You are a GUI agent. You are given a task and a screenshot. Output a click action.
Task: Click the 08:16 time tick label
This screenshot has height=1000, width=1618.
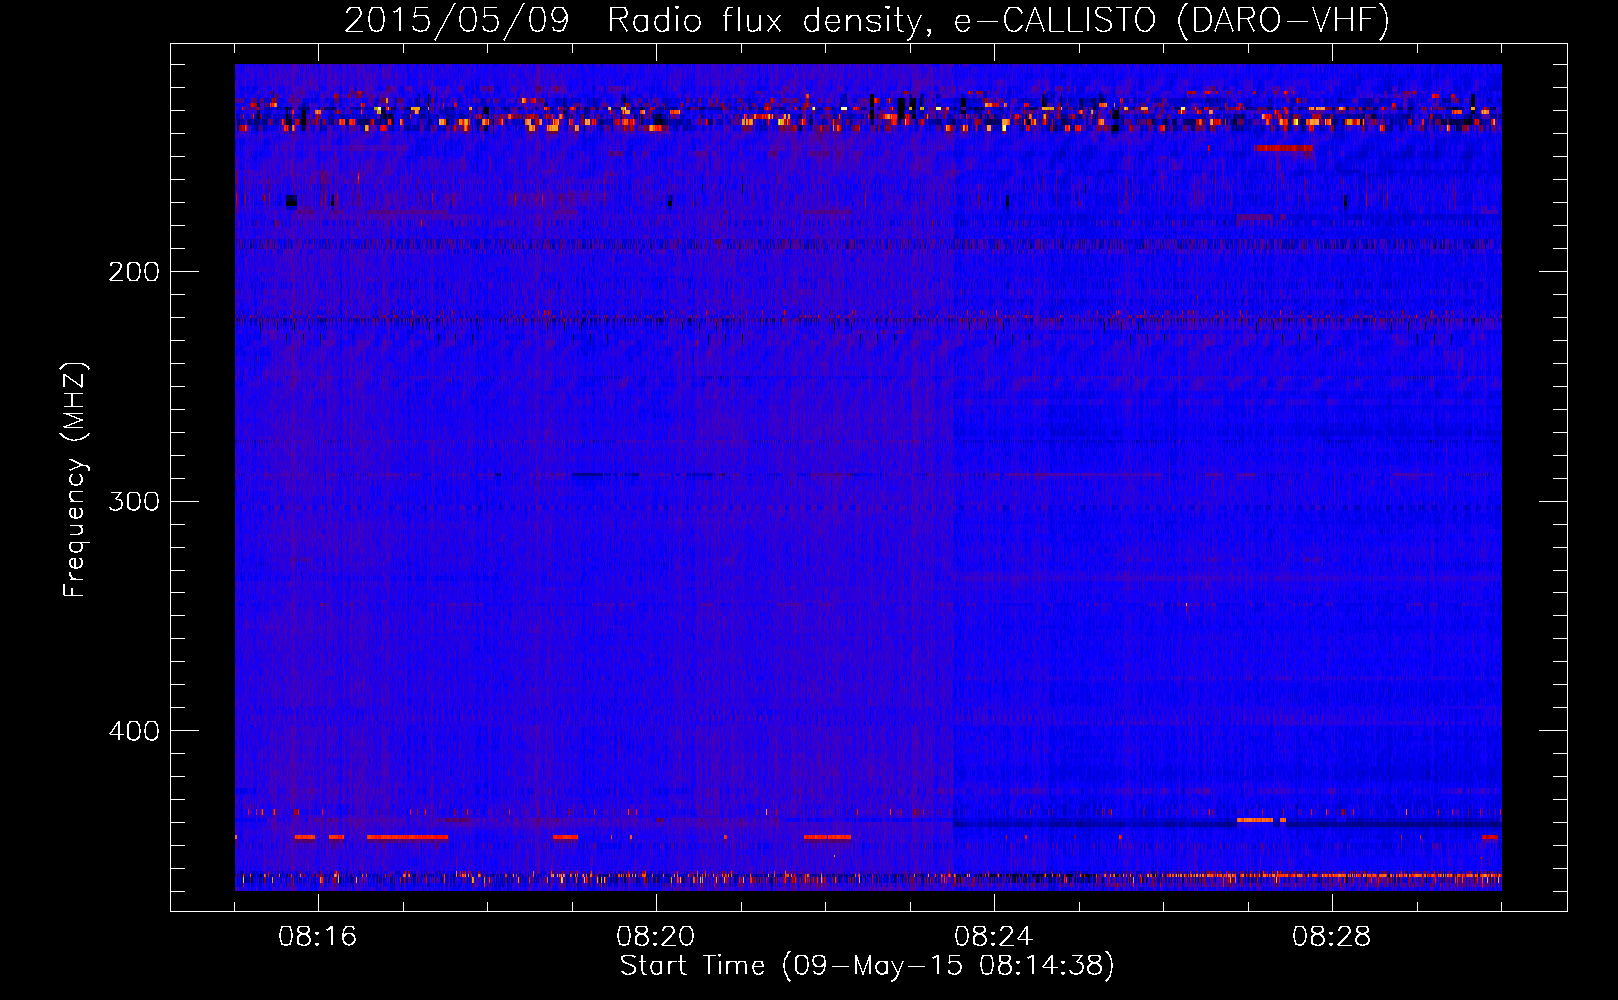pyautogui.click(x=318, y=937)
